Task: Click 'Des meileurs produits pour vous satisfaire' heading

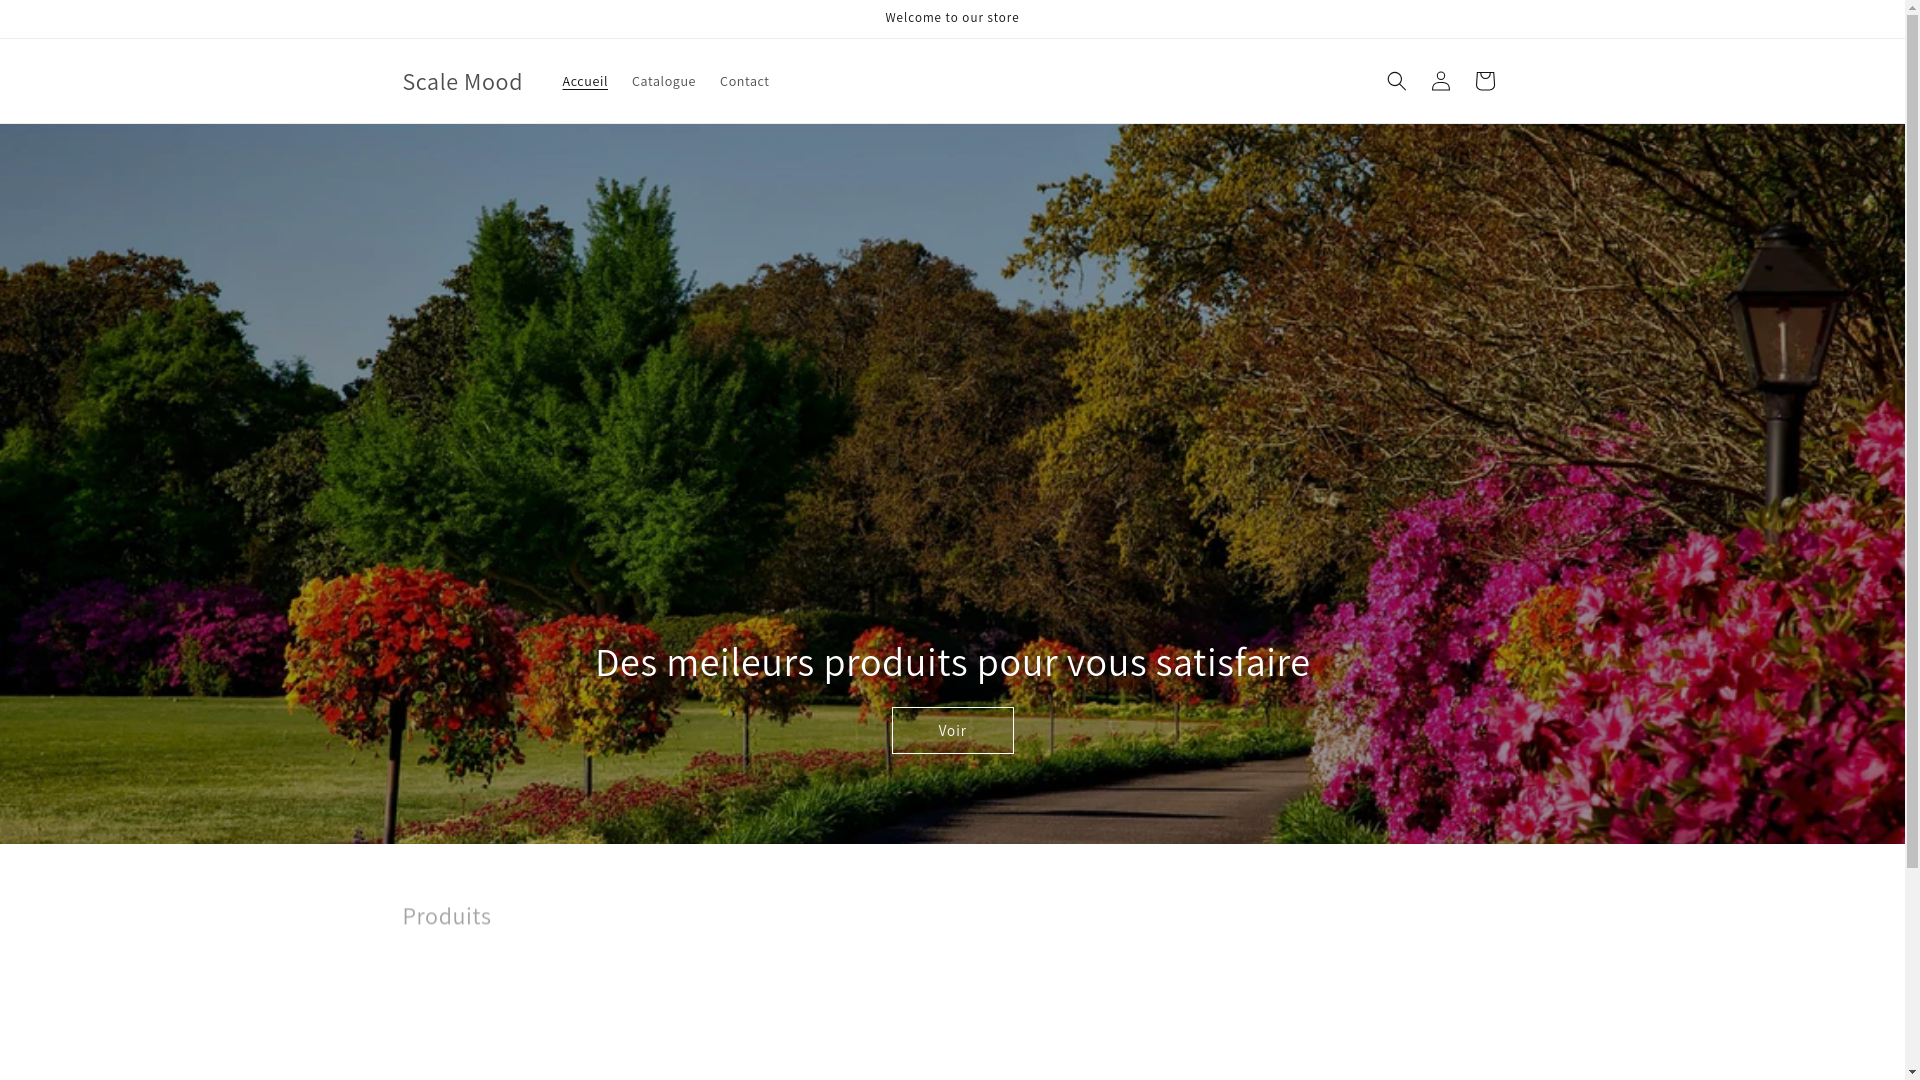Action: 952,662
